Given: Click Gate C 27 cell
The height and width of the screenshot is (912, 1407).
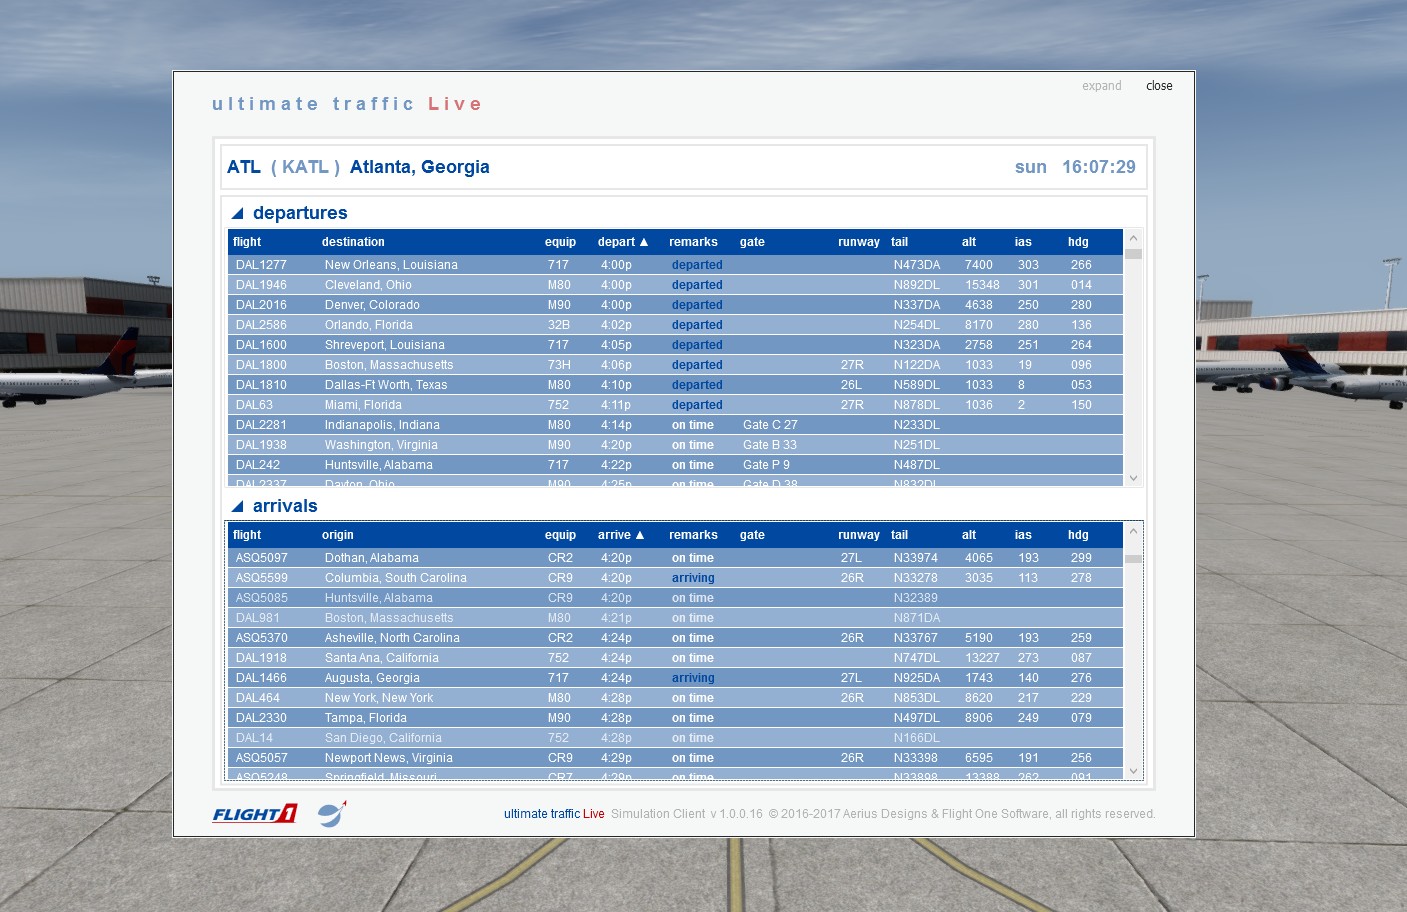Looking at the screenshot, I should pyautogui.click(x=770, y=425).
